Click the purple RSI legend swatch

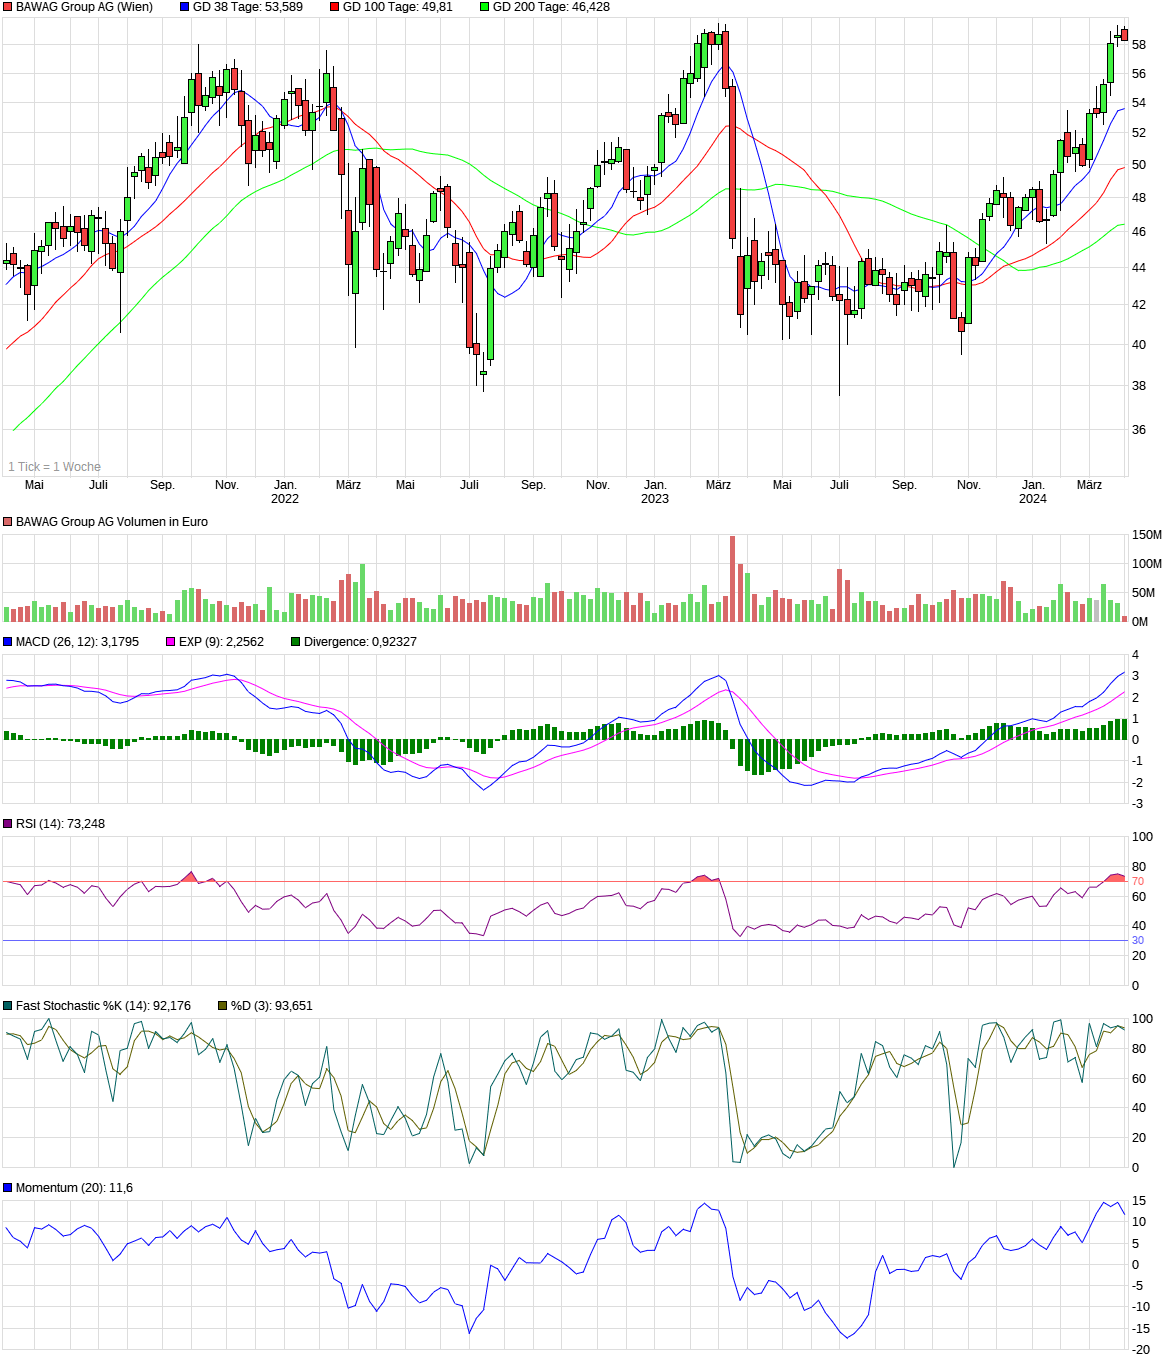click(x=8, y=824)
